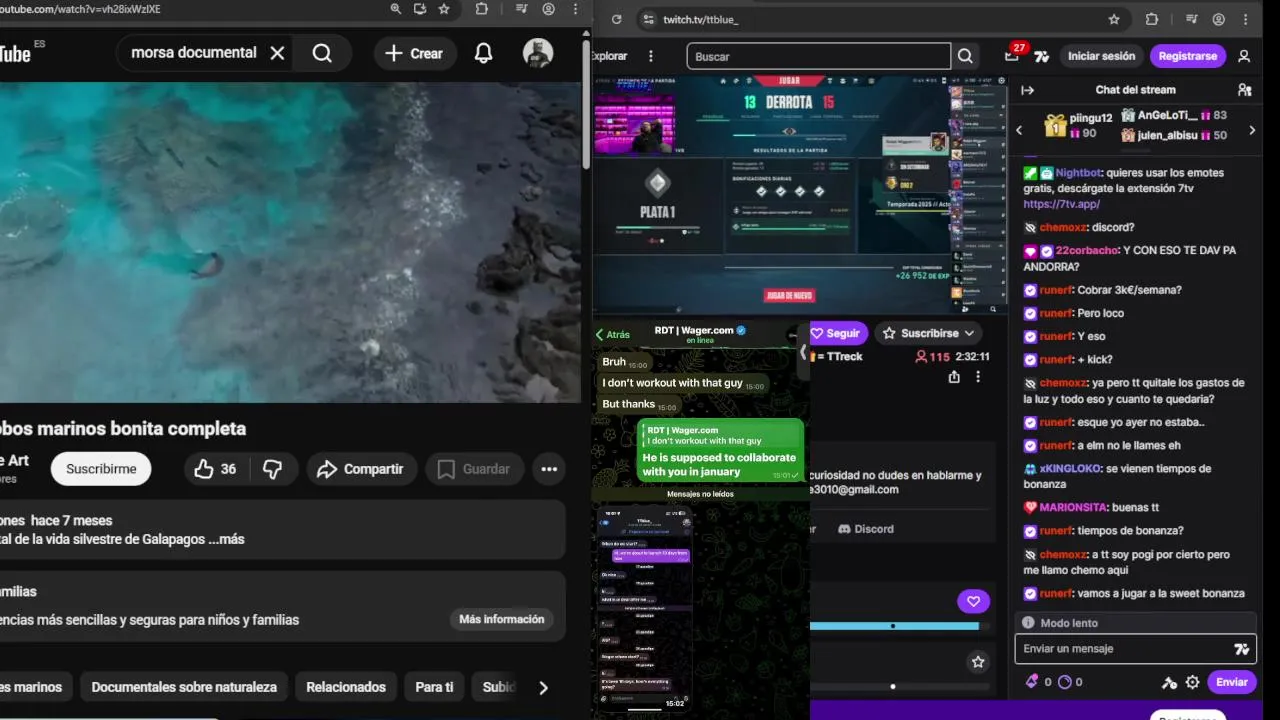Viewport: 1280px width, 720px height.
Task: Go back with Atrás in the WhatsApp overlay
Action: [x=613, y=335]
